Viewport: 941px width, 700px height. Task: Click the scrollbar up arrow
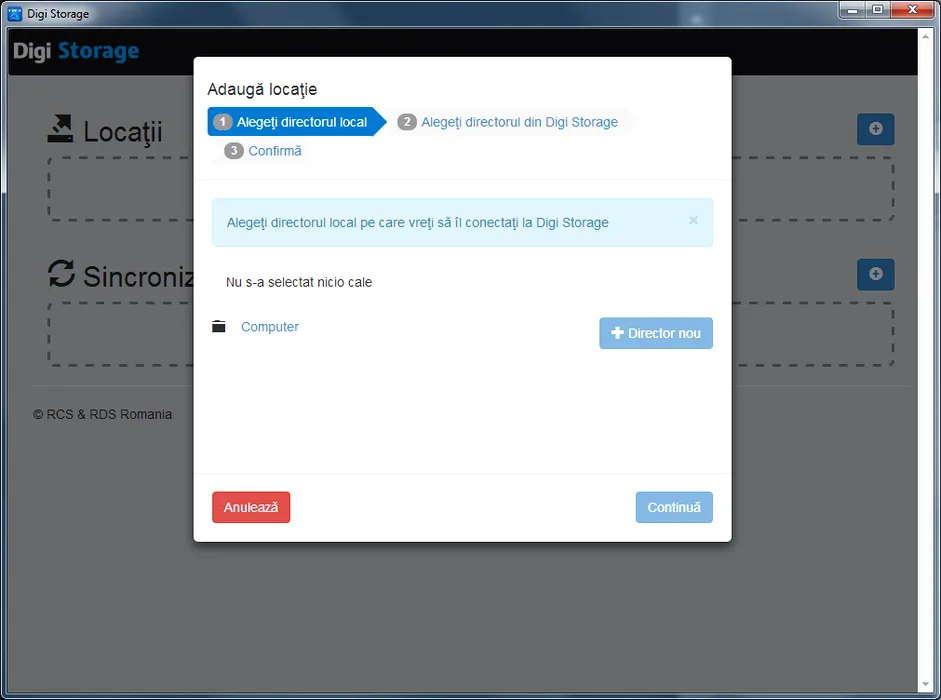click(x=926, y=36)
